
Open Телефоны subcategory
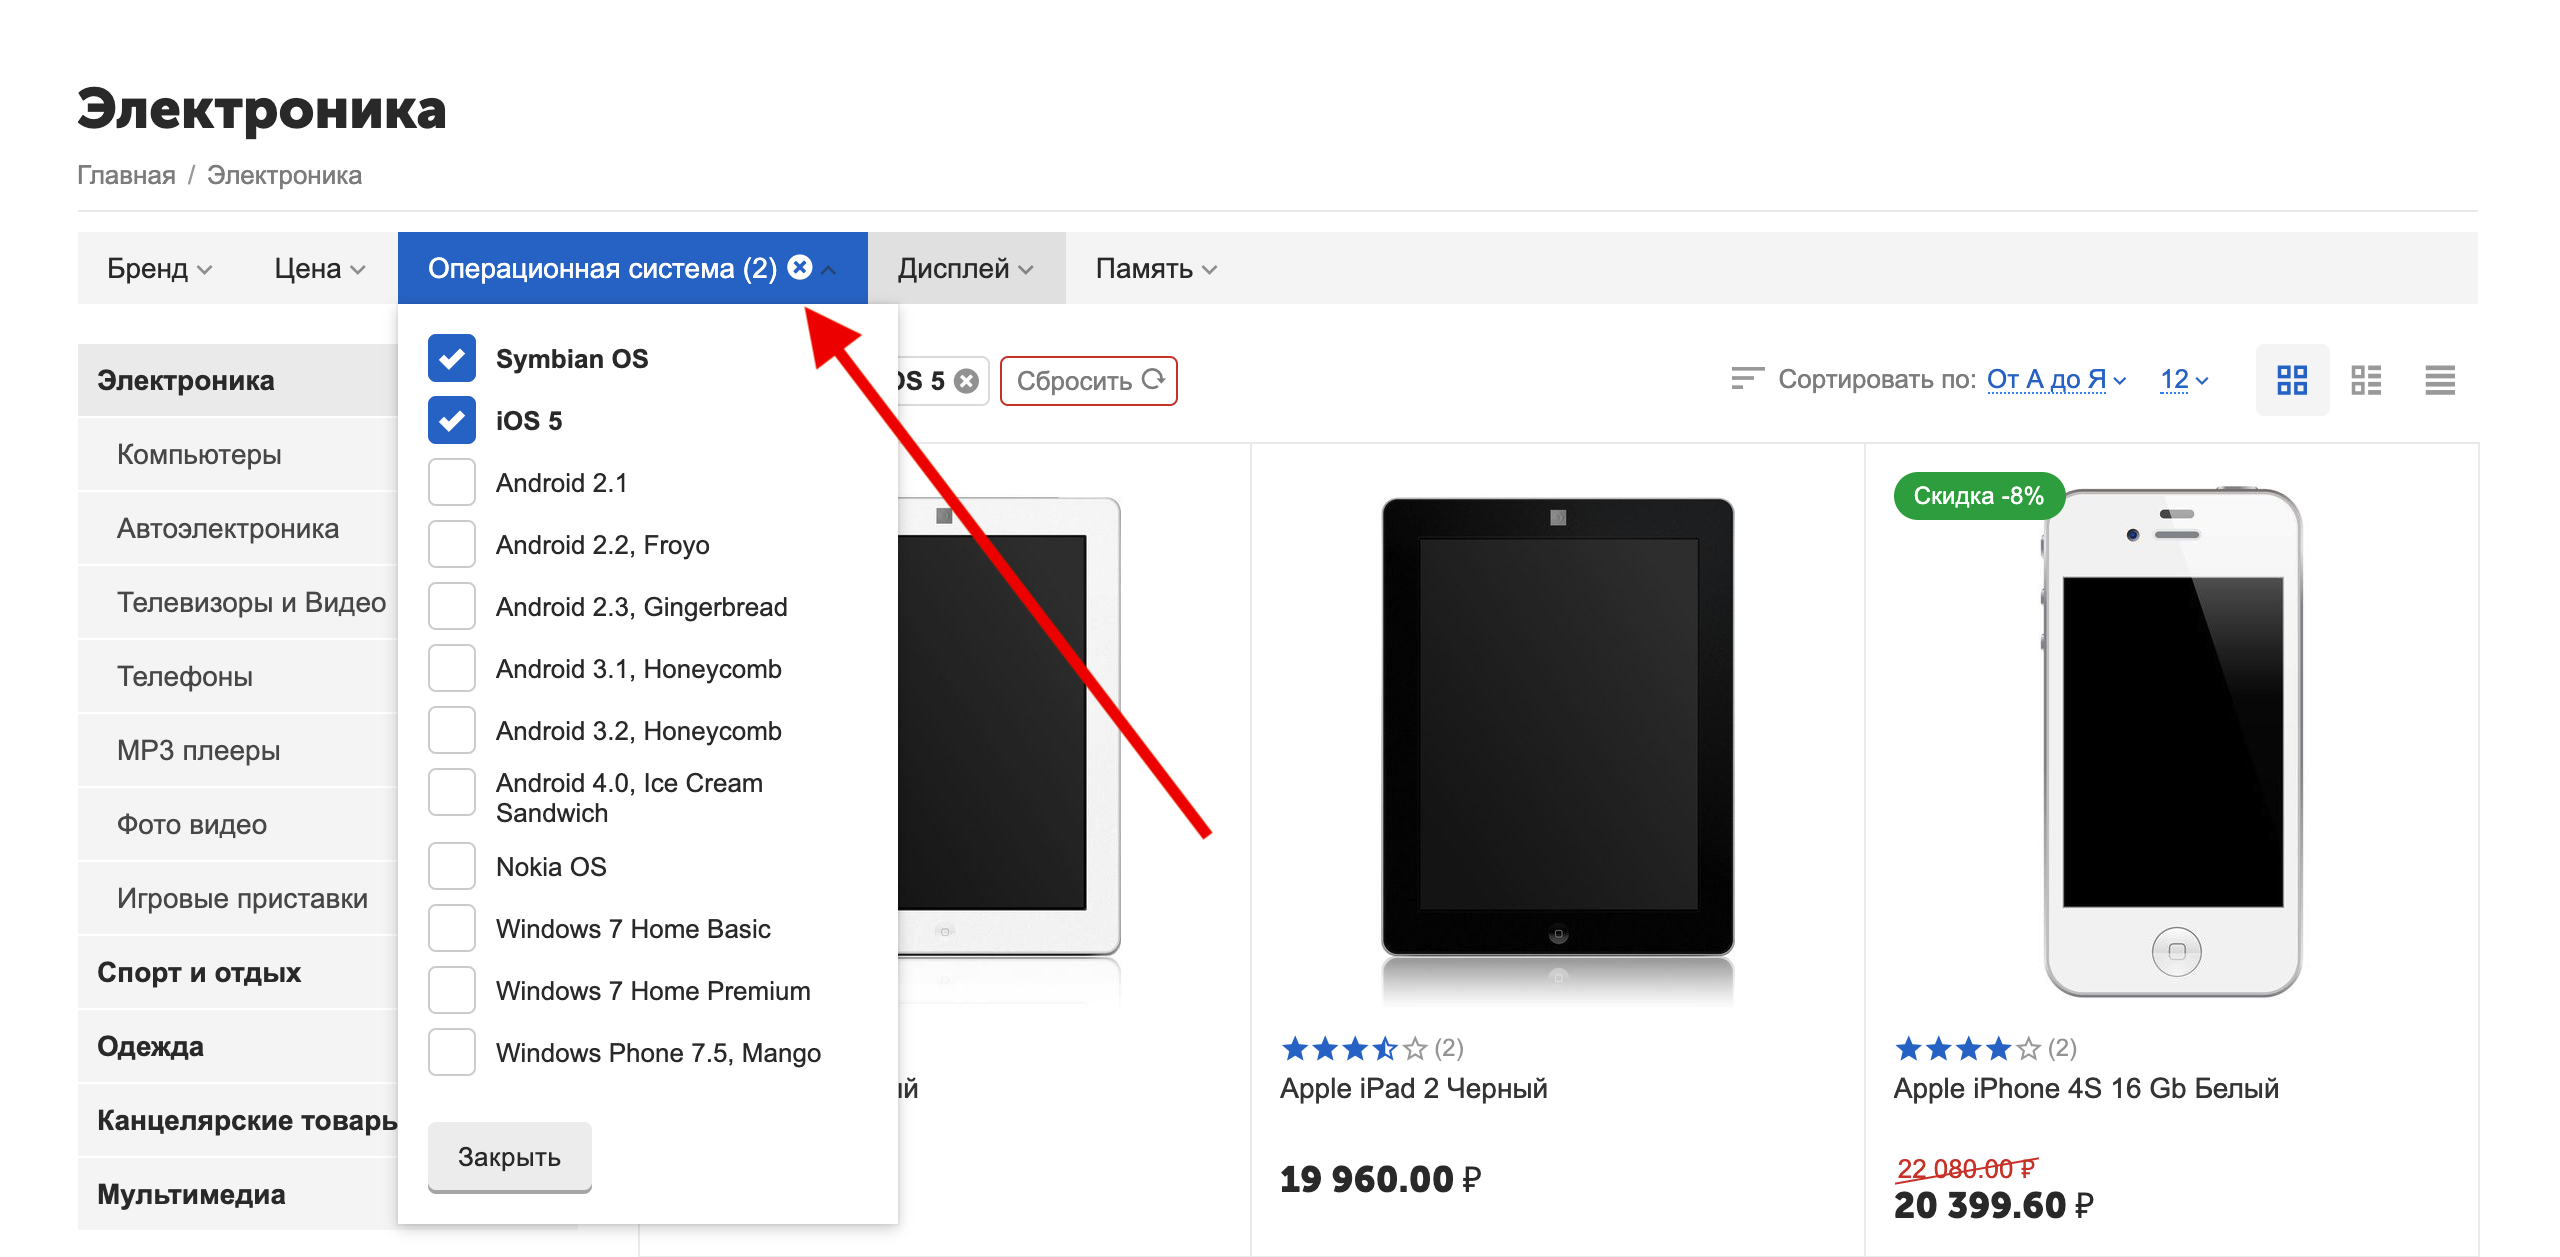(238, 676)
